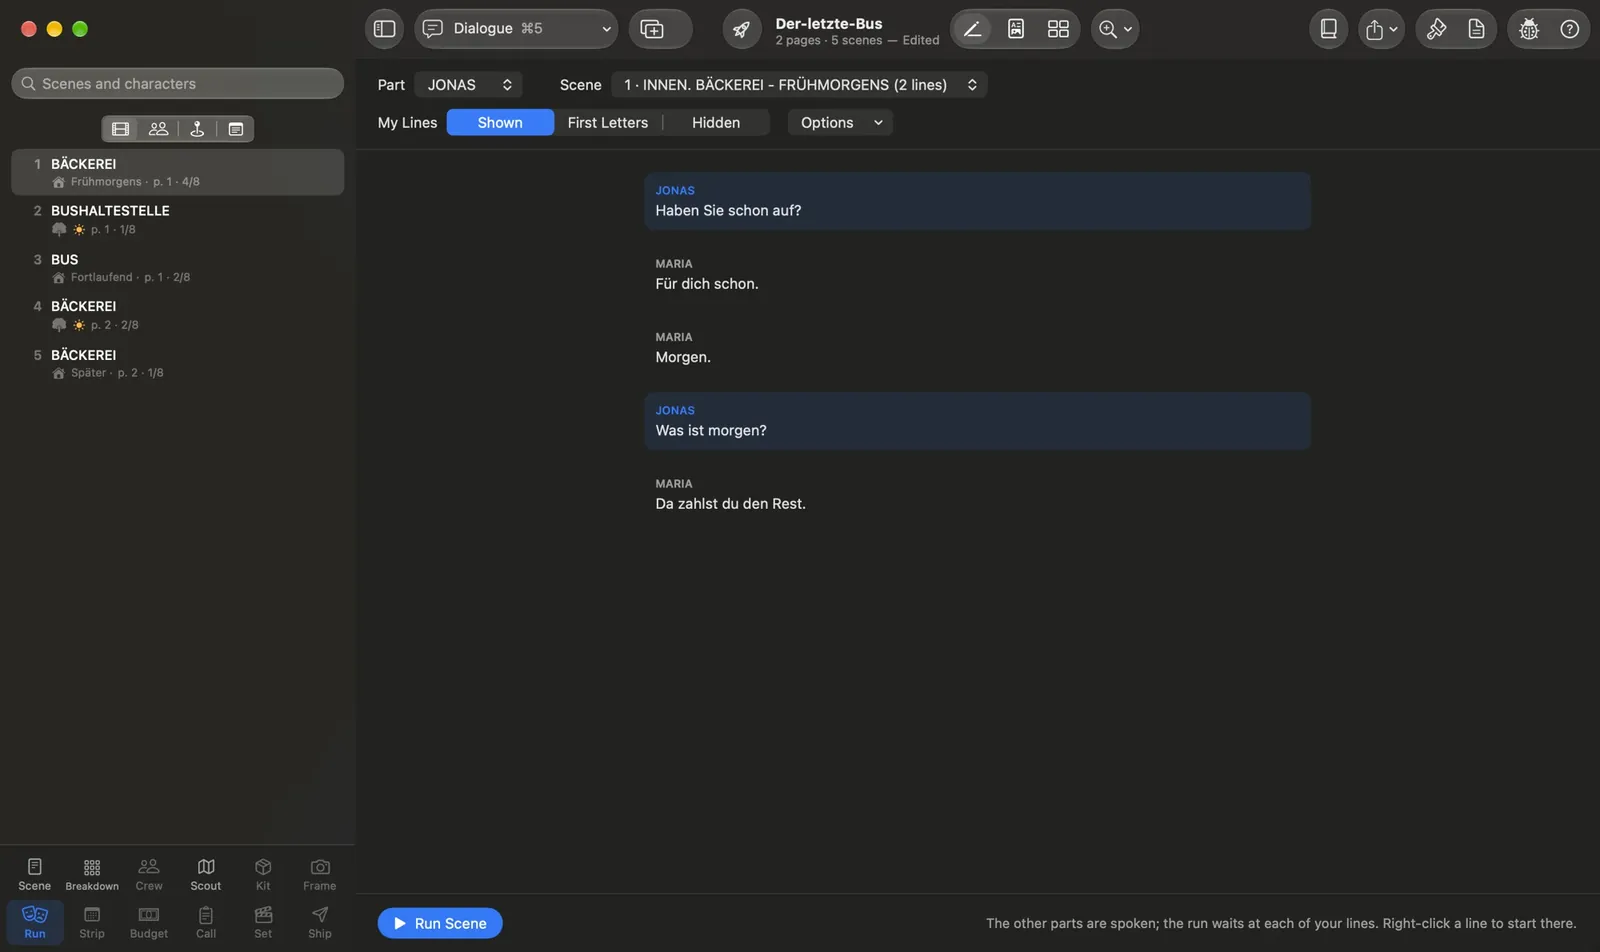Open the Budget tab
The image size is (1600, 952).
pos(149,922)
